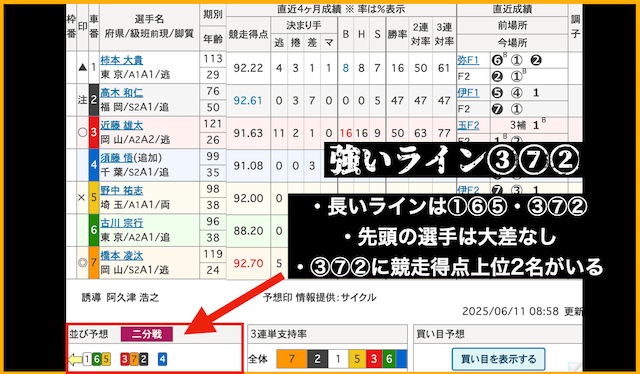Open racer 古川 宗行 profile link

point(122,223)
